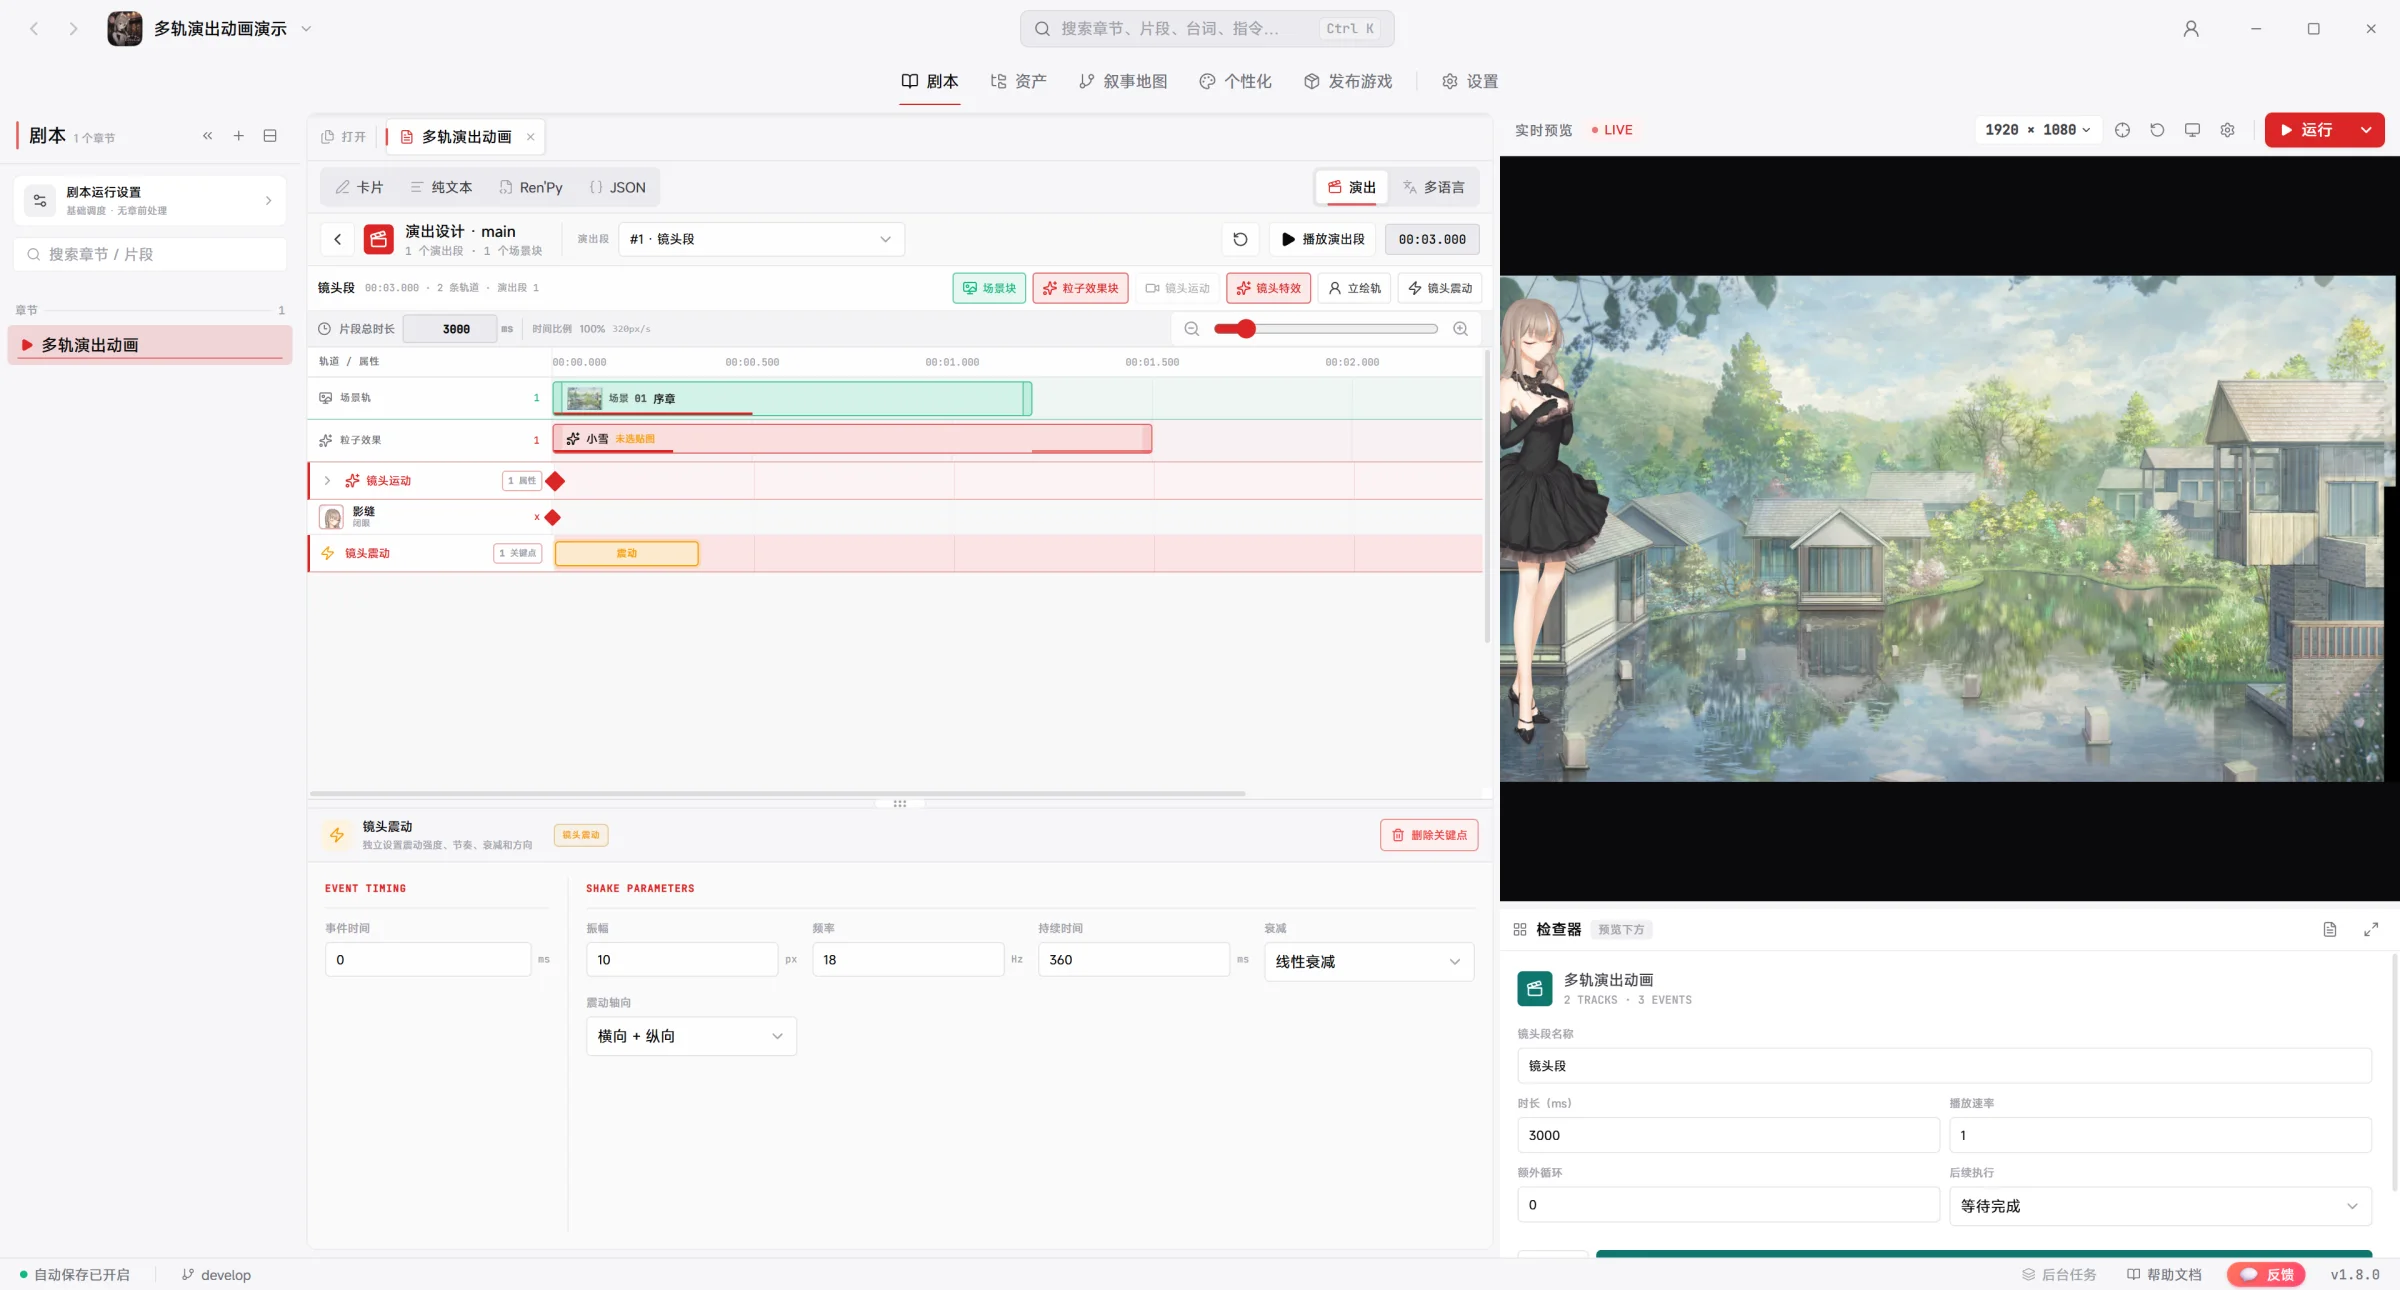2400x1290 pixels.
Task: Open the 横向 + 纵向 shake axis dropdown
Action: pyautogui.click(x=691, y=1036)
